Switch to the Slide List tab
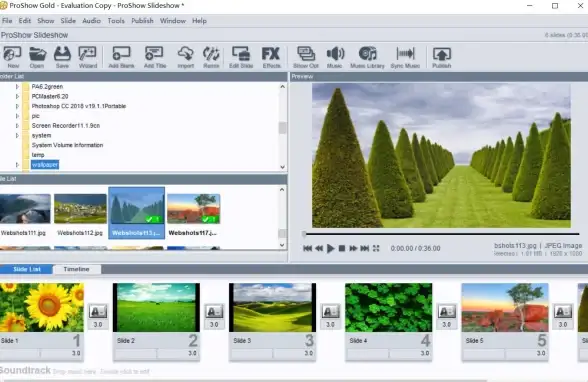Screen dimensions: 588x382 pos(26,269)
